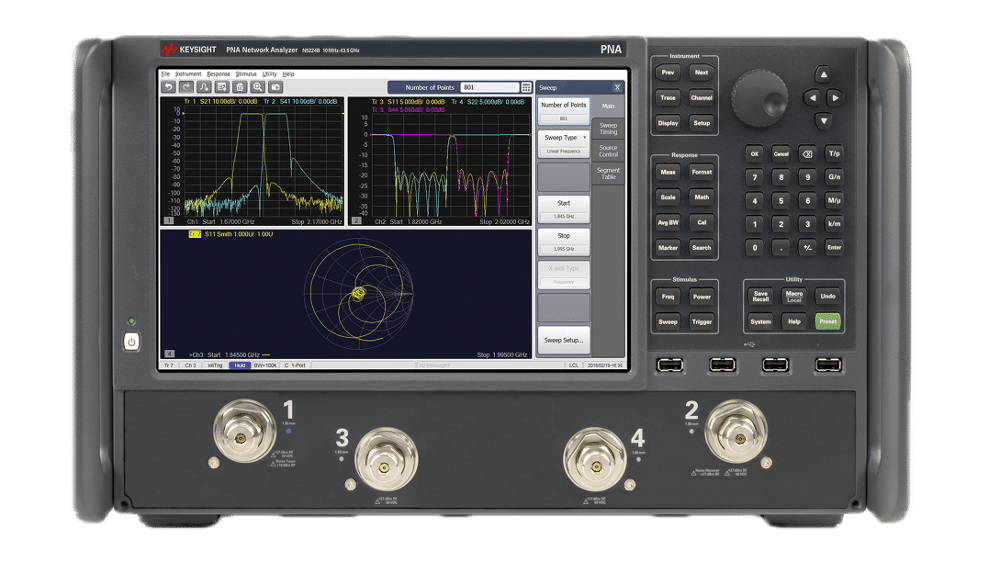Click the window 4 badge in the Smith chart
Viewport: 1000px width, 563px height.
[x=169, y=353]
